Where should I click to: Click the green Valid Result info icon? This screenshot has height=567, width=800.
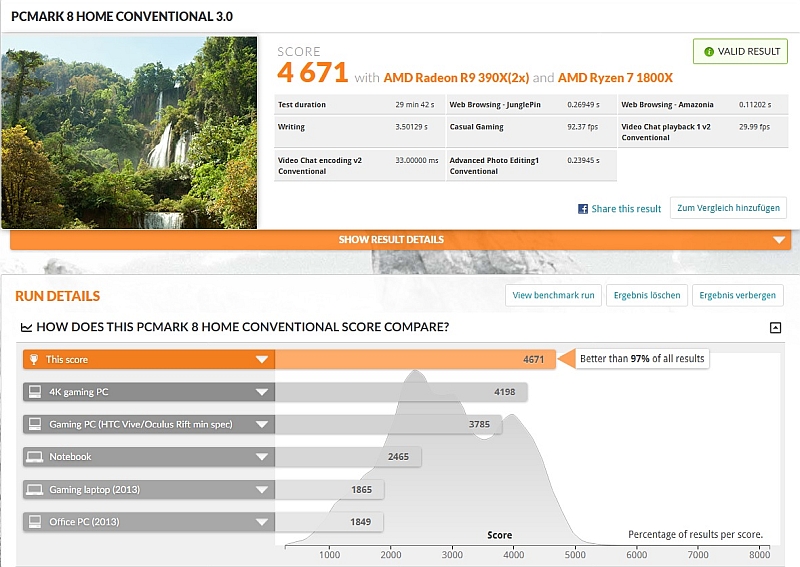point(709,52)
